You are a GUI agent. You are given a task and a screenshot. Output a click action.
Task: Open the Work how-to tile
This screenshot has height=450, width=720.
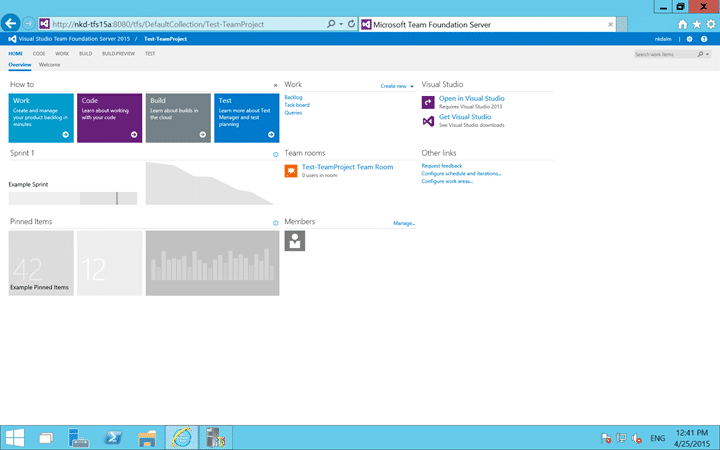[x=41, y=118]
